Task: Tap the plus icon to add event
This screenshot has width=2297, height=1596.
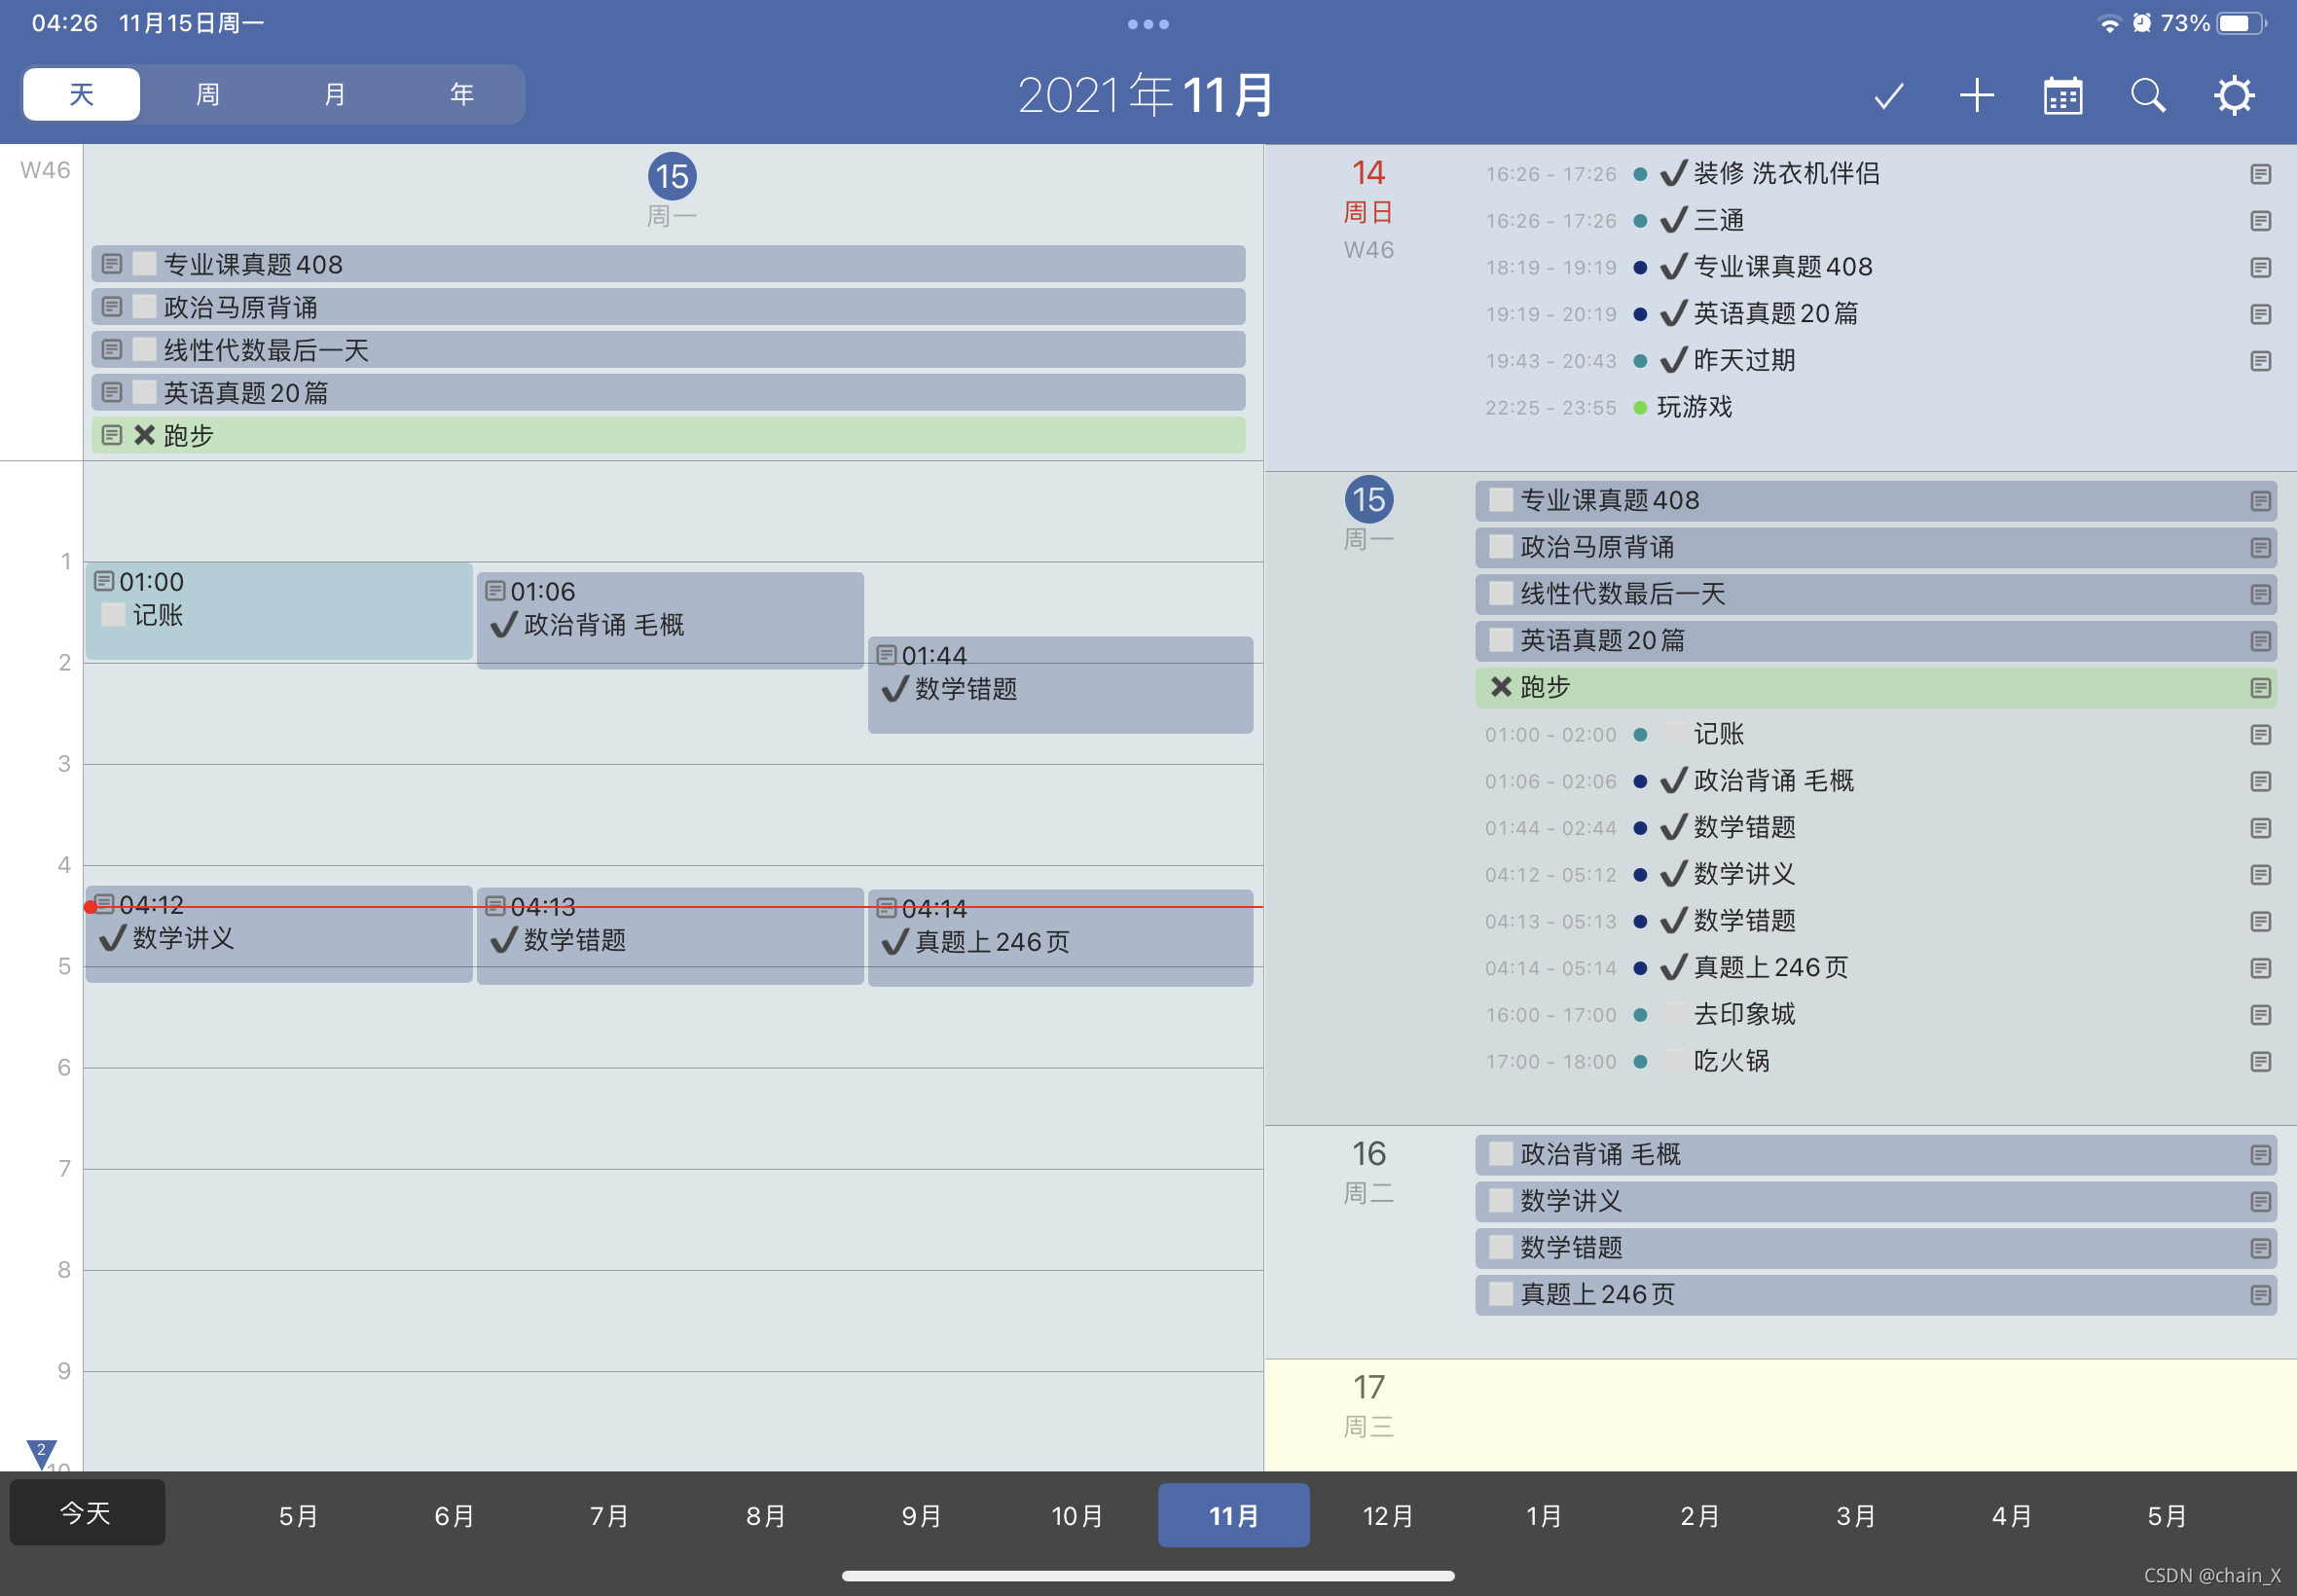Action: 1976,96
